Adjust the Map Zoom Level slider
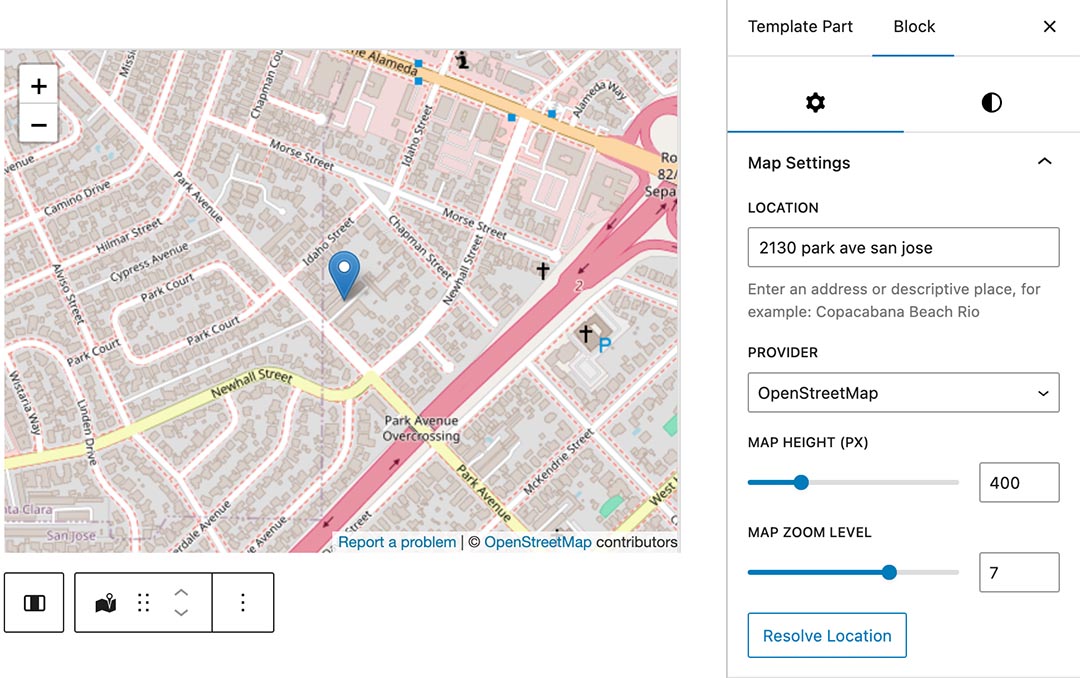Screen dimensions: 1080x678 click(x=888, y=573)
